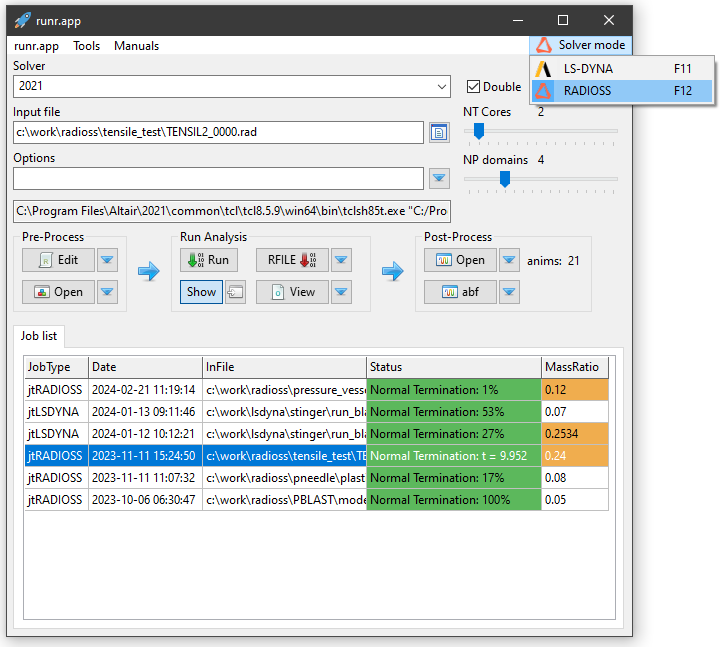Sort by the MassRatio column header
Screen dimensions: 720x647
(x=575, y=367)
